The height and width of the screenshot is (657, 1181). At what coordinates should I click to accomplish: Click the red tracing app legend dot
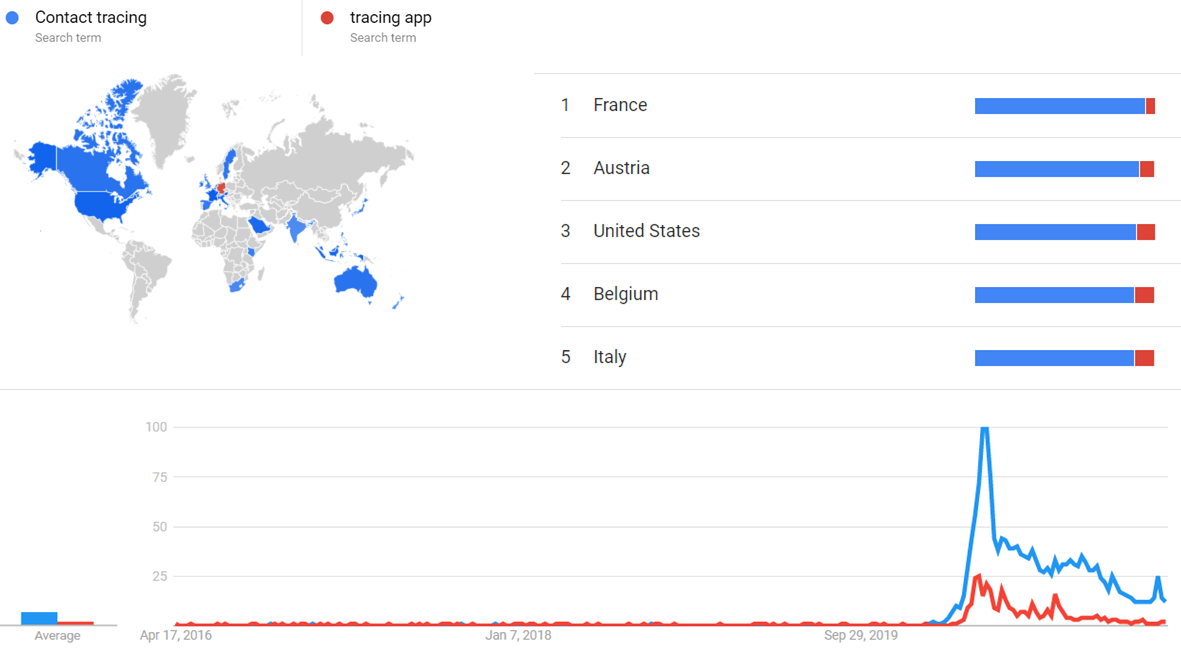tap(327, 18)
